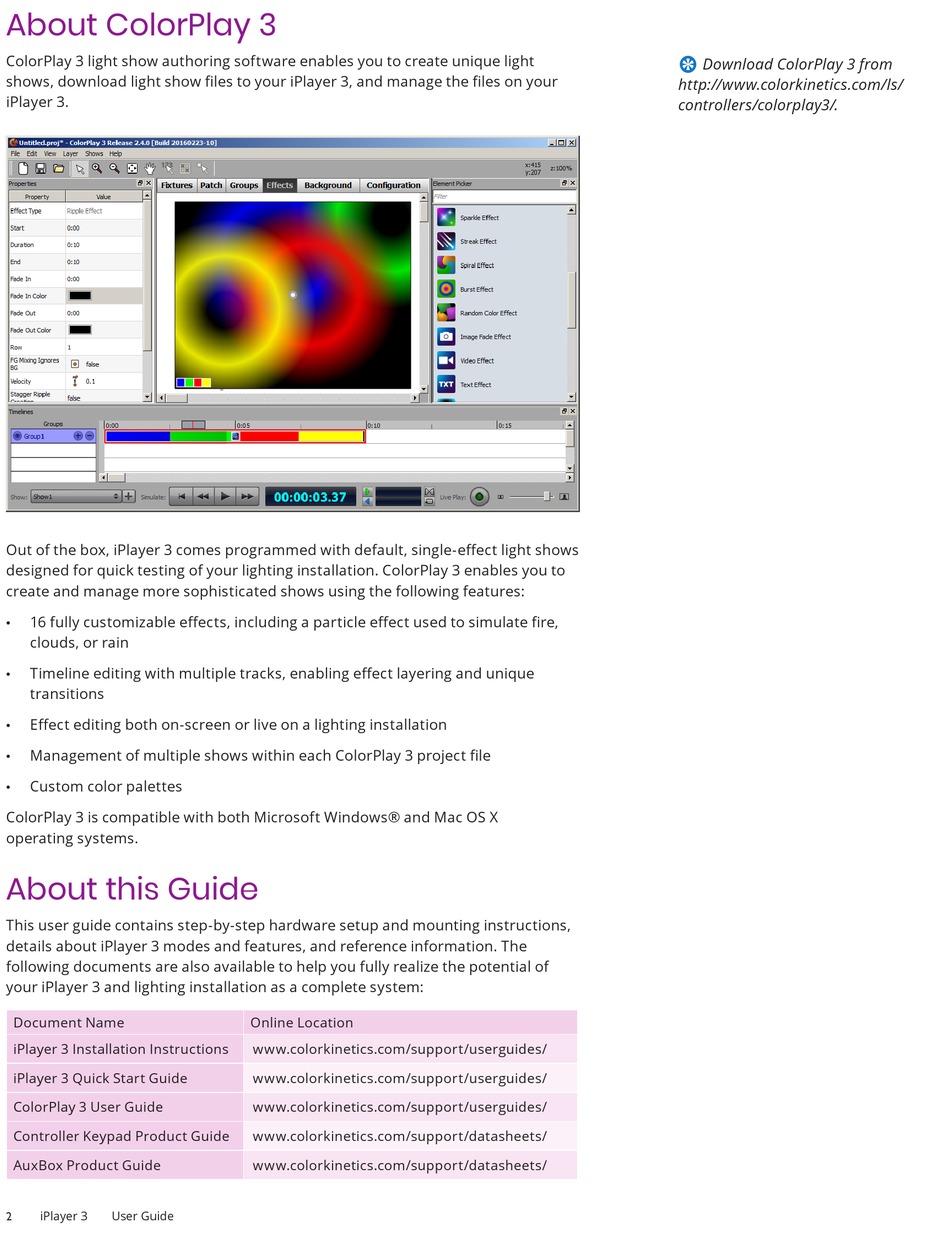This screenshot has height=1260, width=950.
Task: Click the add show plus button
Action: point(129,496)
